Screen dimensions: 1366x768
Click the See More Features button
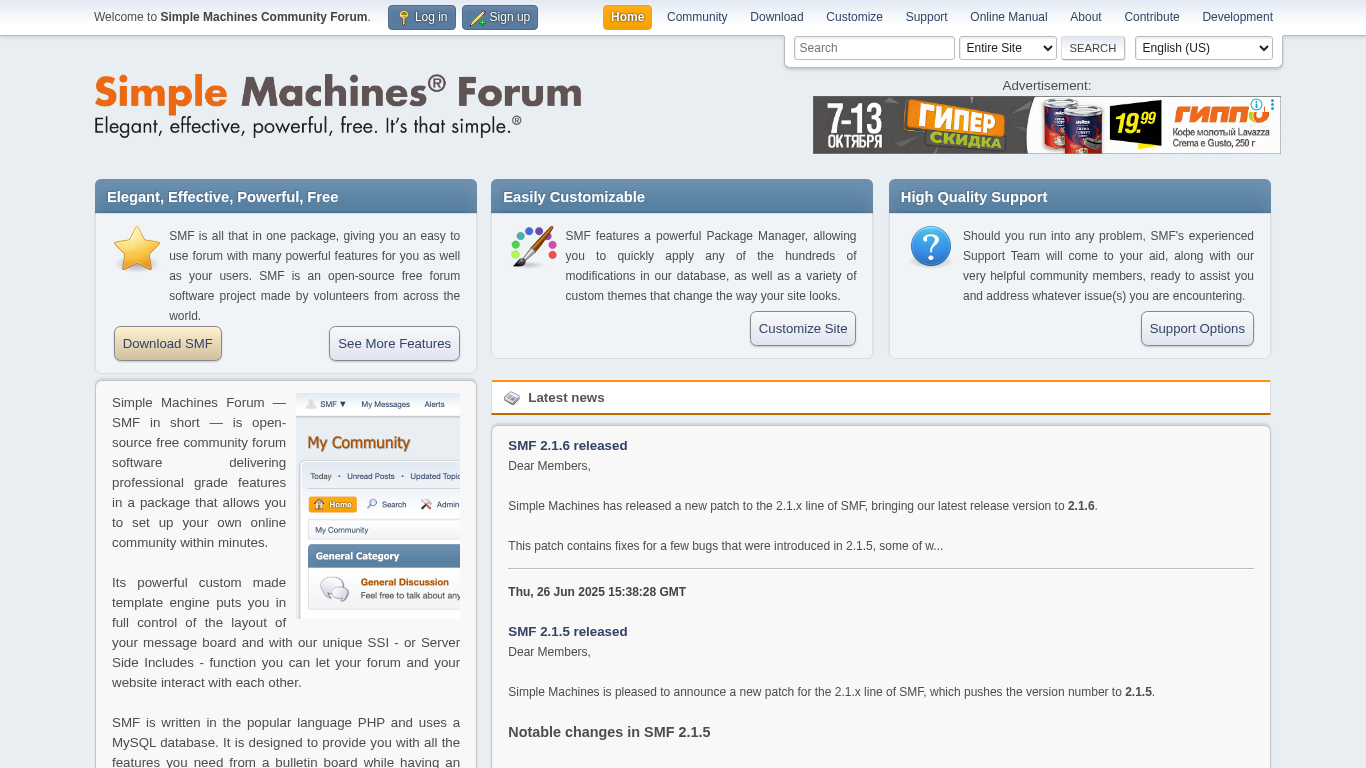click(x=394, y=344)
